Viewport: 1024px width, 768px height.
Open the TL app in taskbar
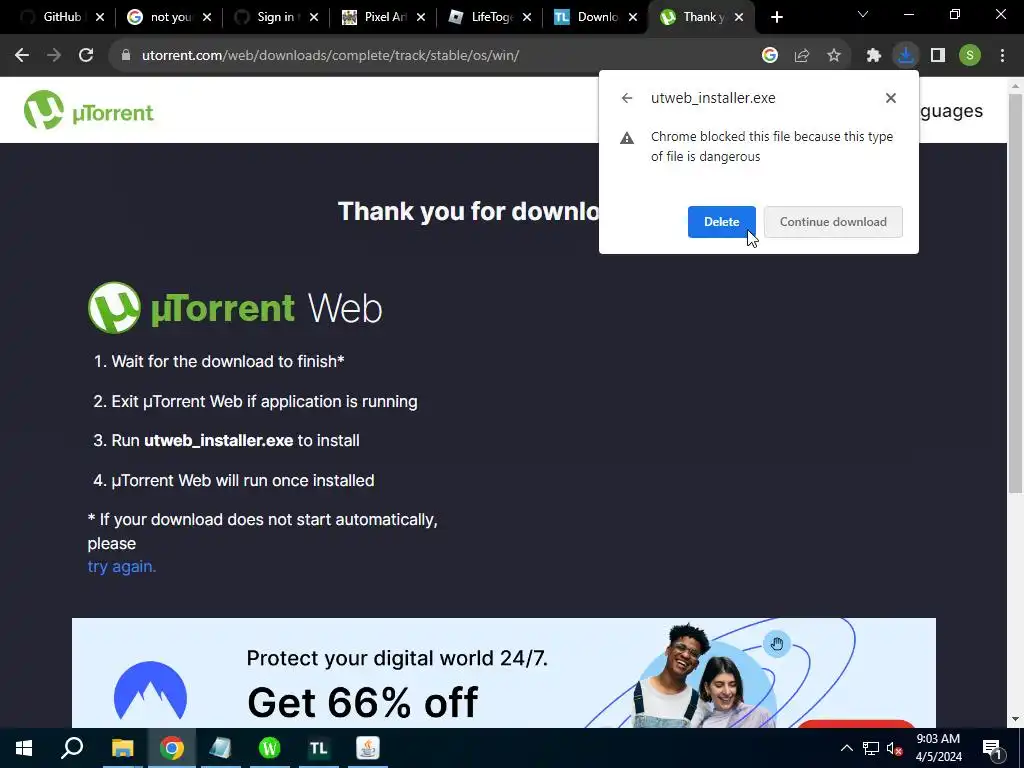pos(318,748)
